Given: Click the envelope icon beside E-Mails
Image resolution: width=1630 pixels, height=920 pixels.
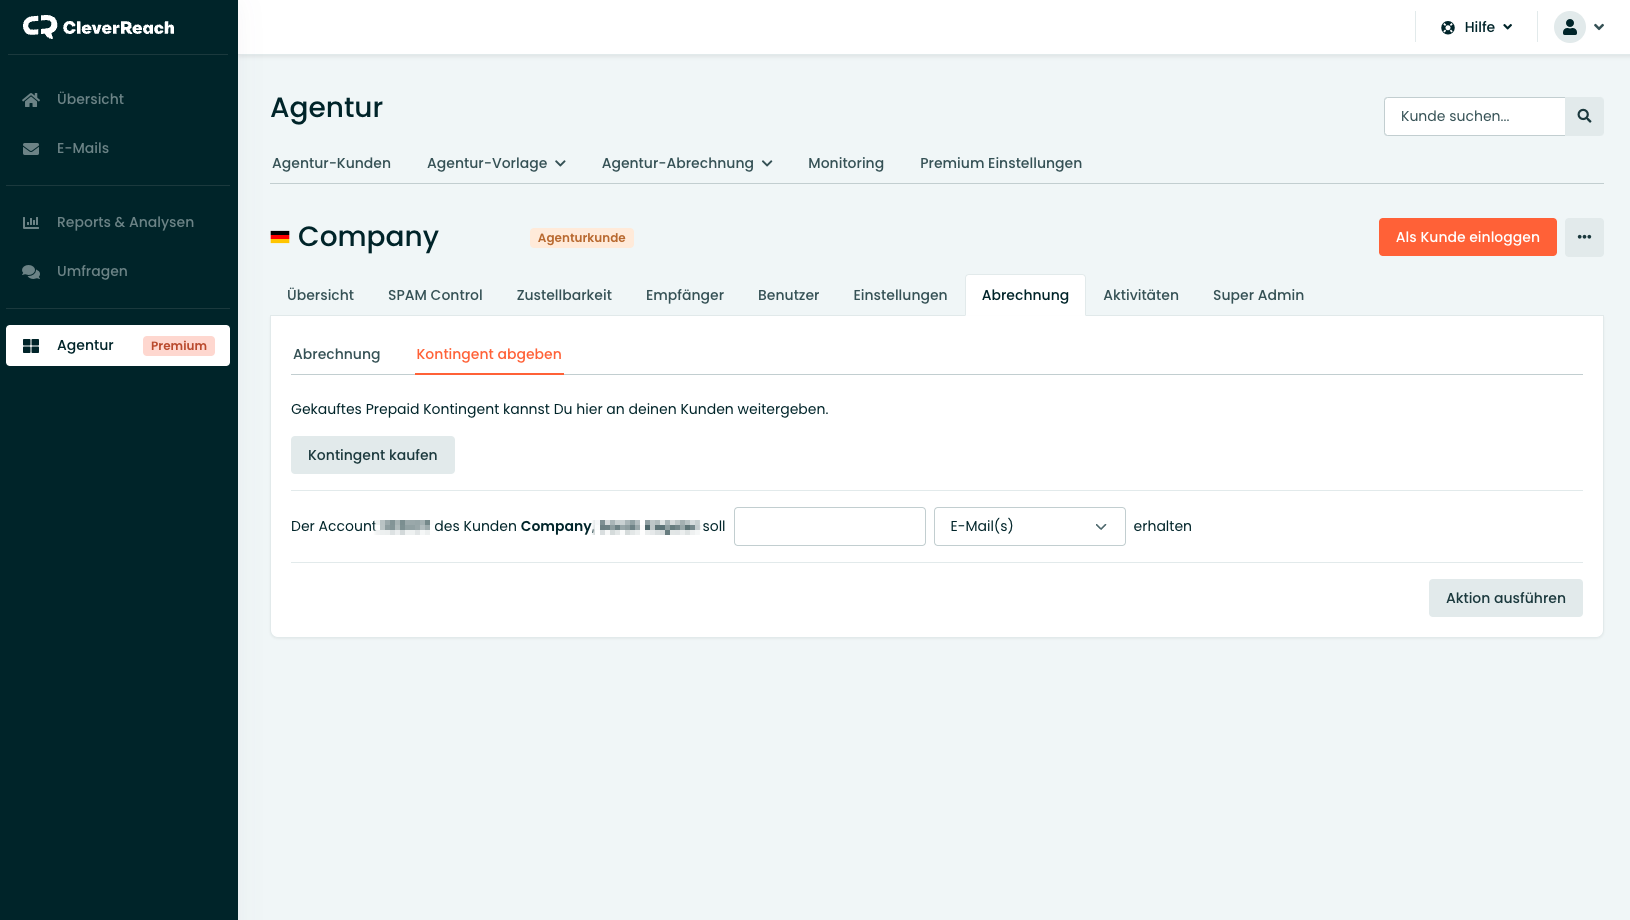Looking at the screenshot, I should 31,148.
